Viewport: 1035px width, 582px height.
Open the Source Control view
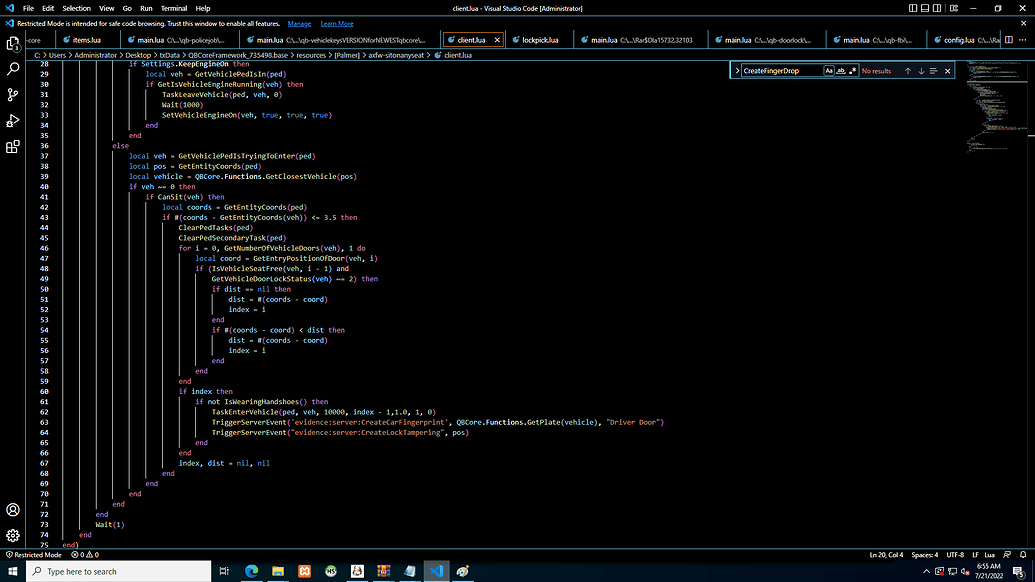13,95
